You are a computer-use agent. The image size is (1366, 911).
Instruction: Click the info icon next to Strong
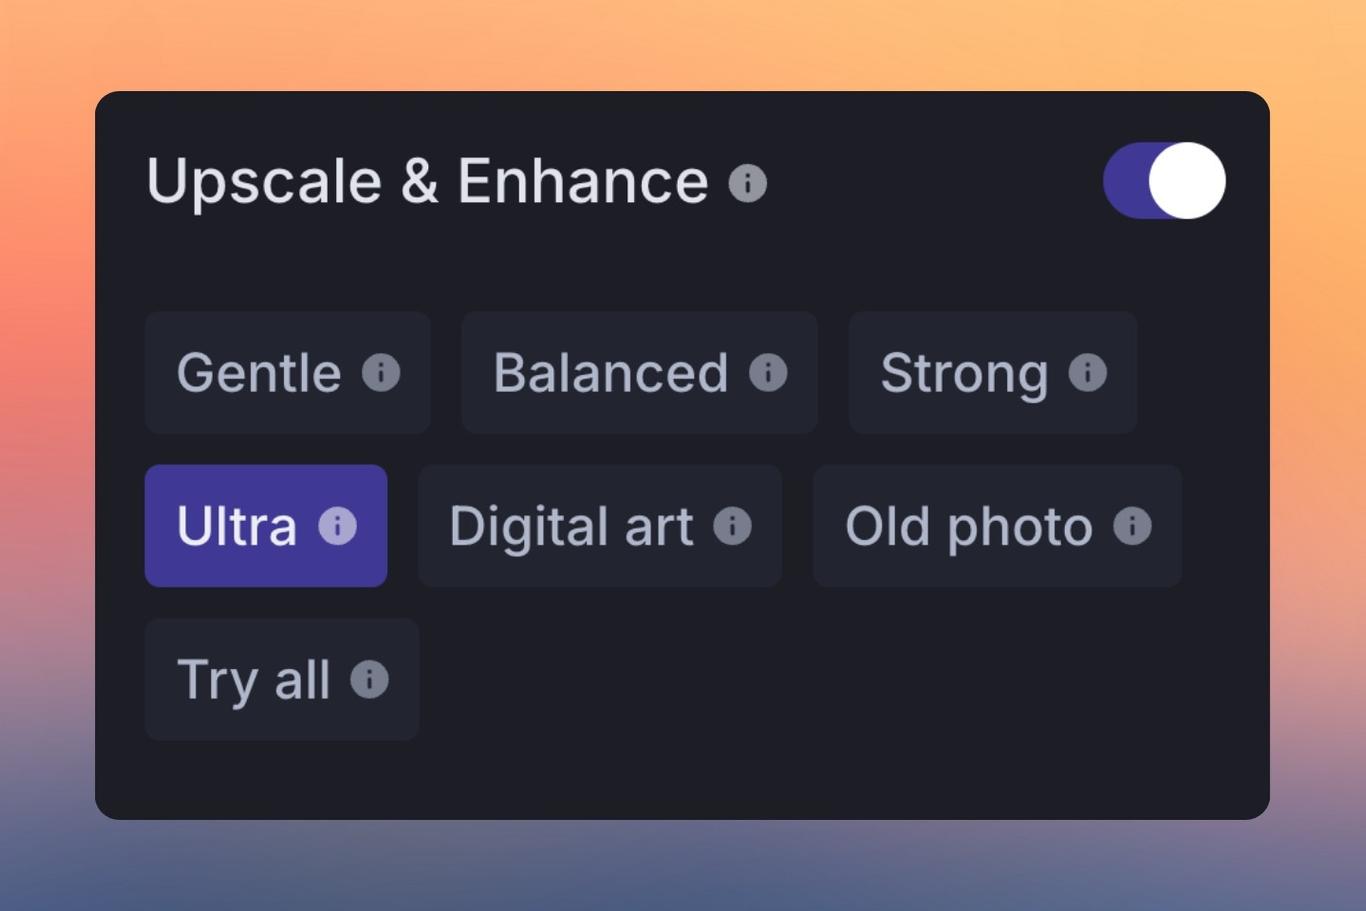point(1087,373)
